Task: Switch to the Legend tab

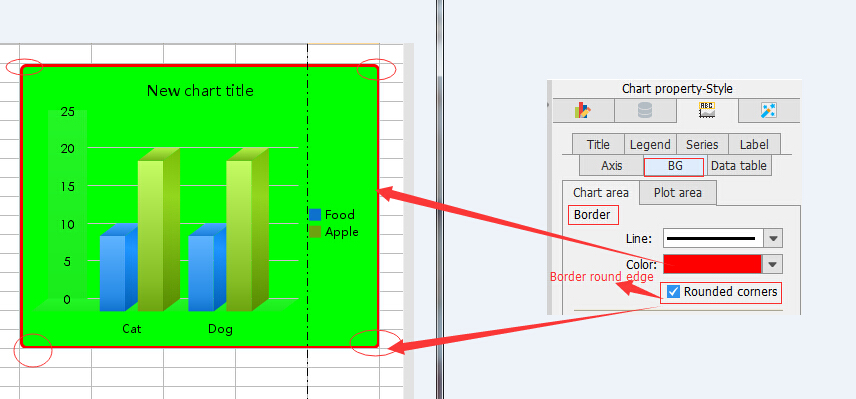Action: click(650, 145)
